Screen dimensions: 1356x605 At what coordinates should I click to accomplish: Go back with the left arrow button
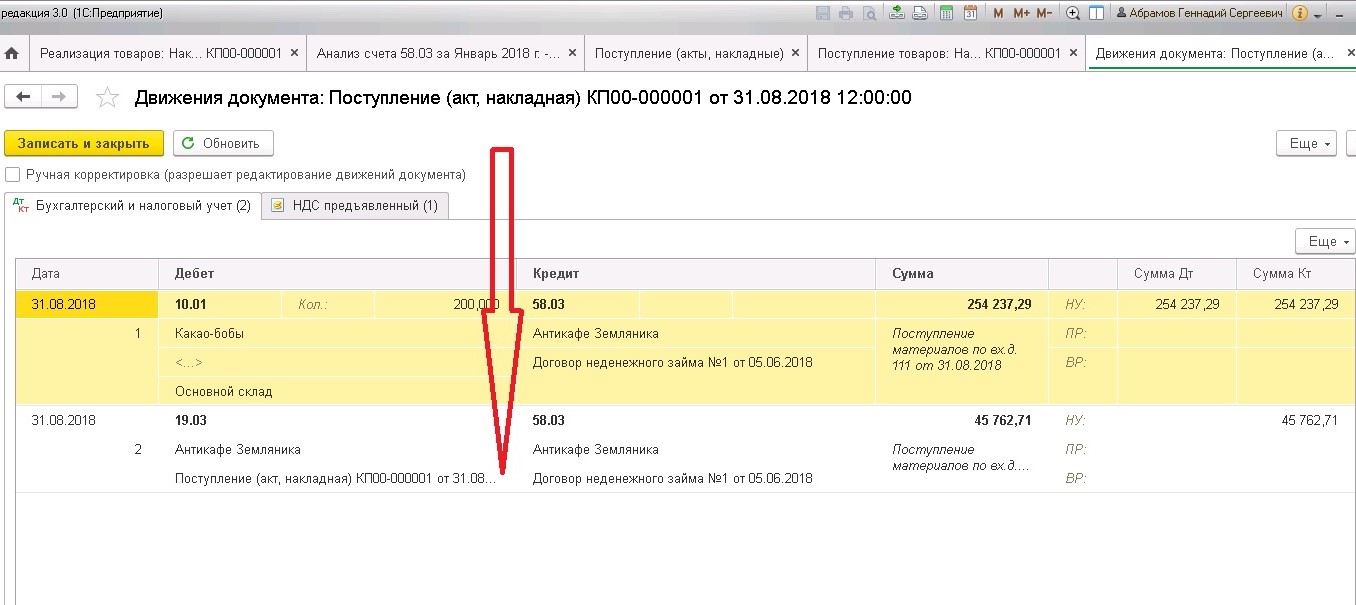tap(22, 96)
